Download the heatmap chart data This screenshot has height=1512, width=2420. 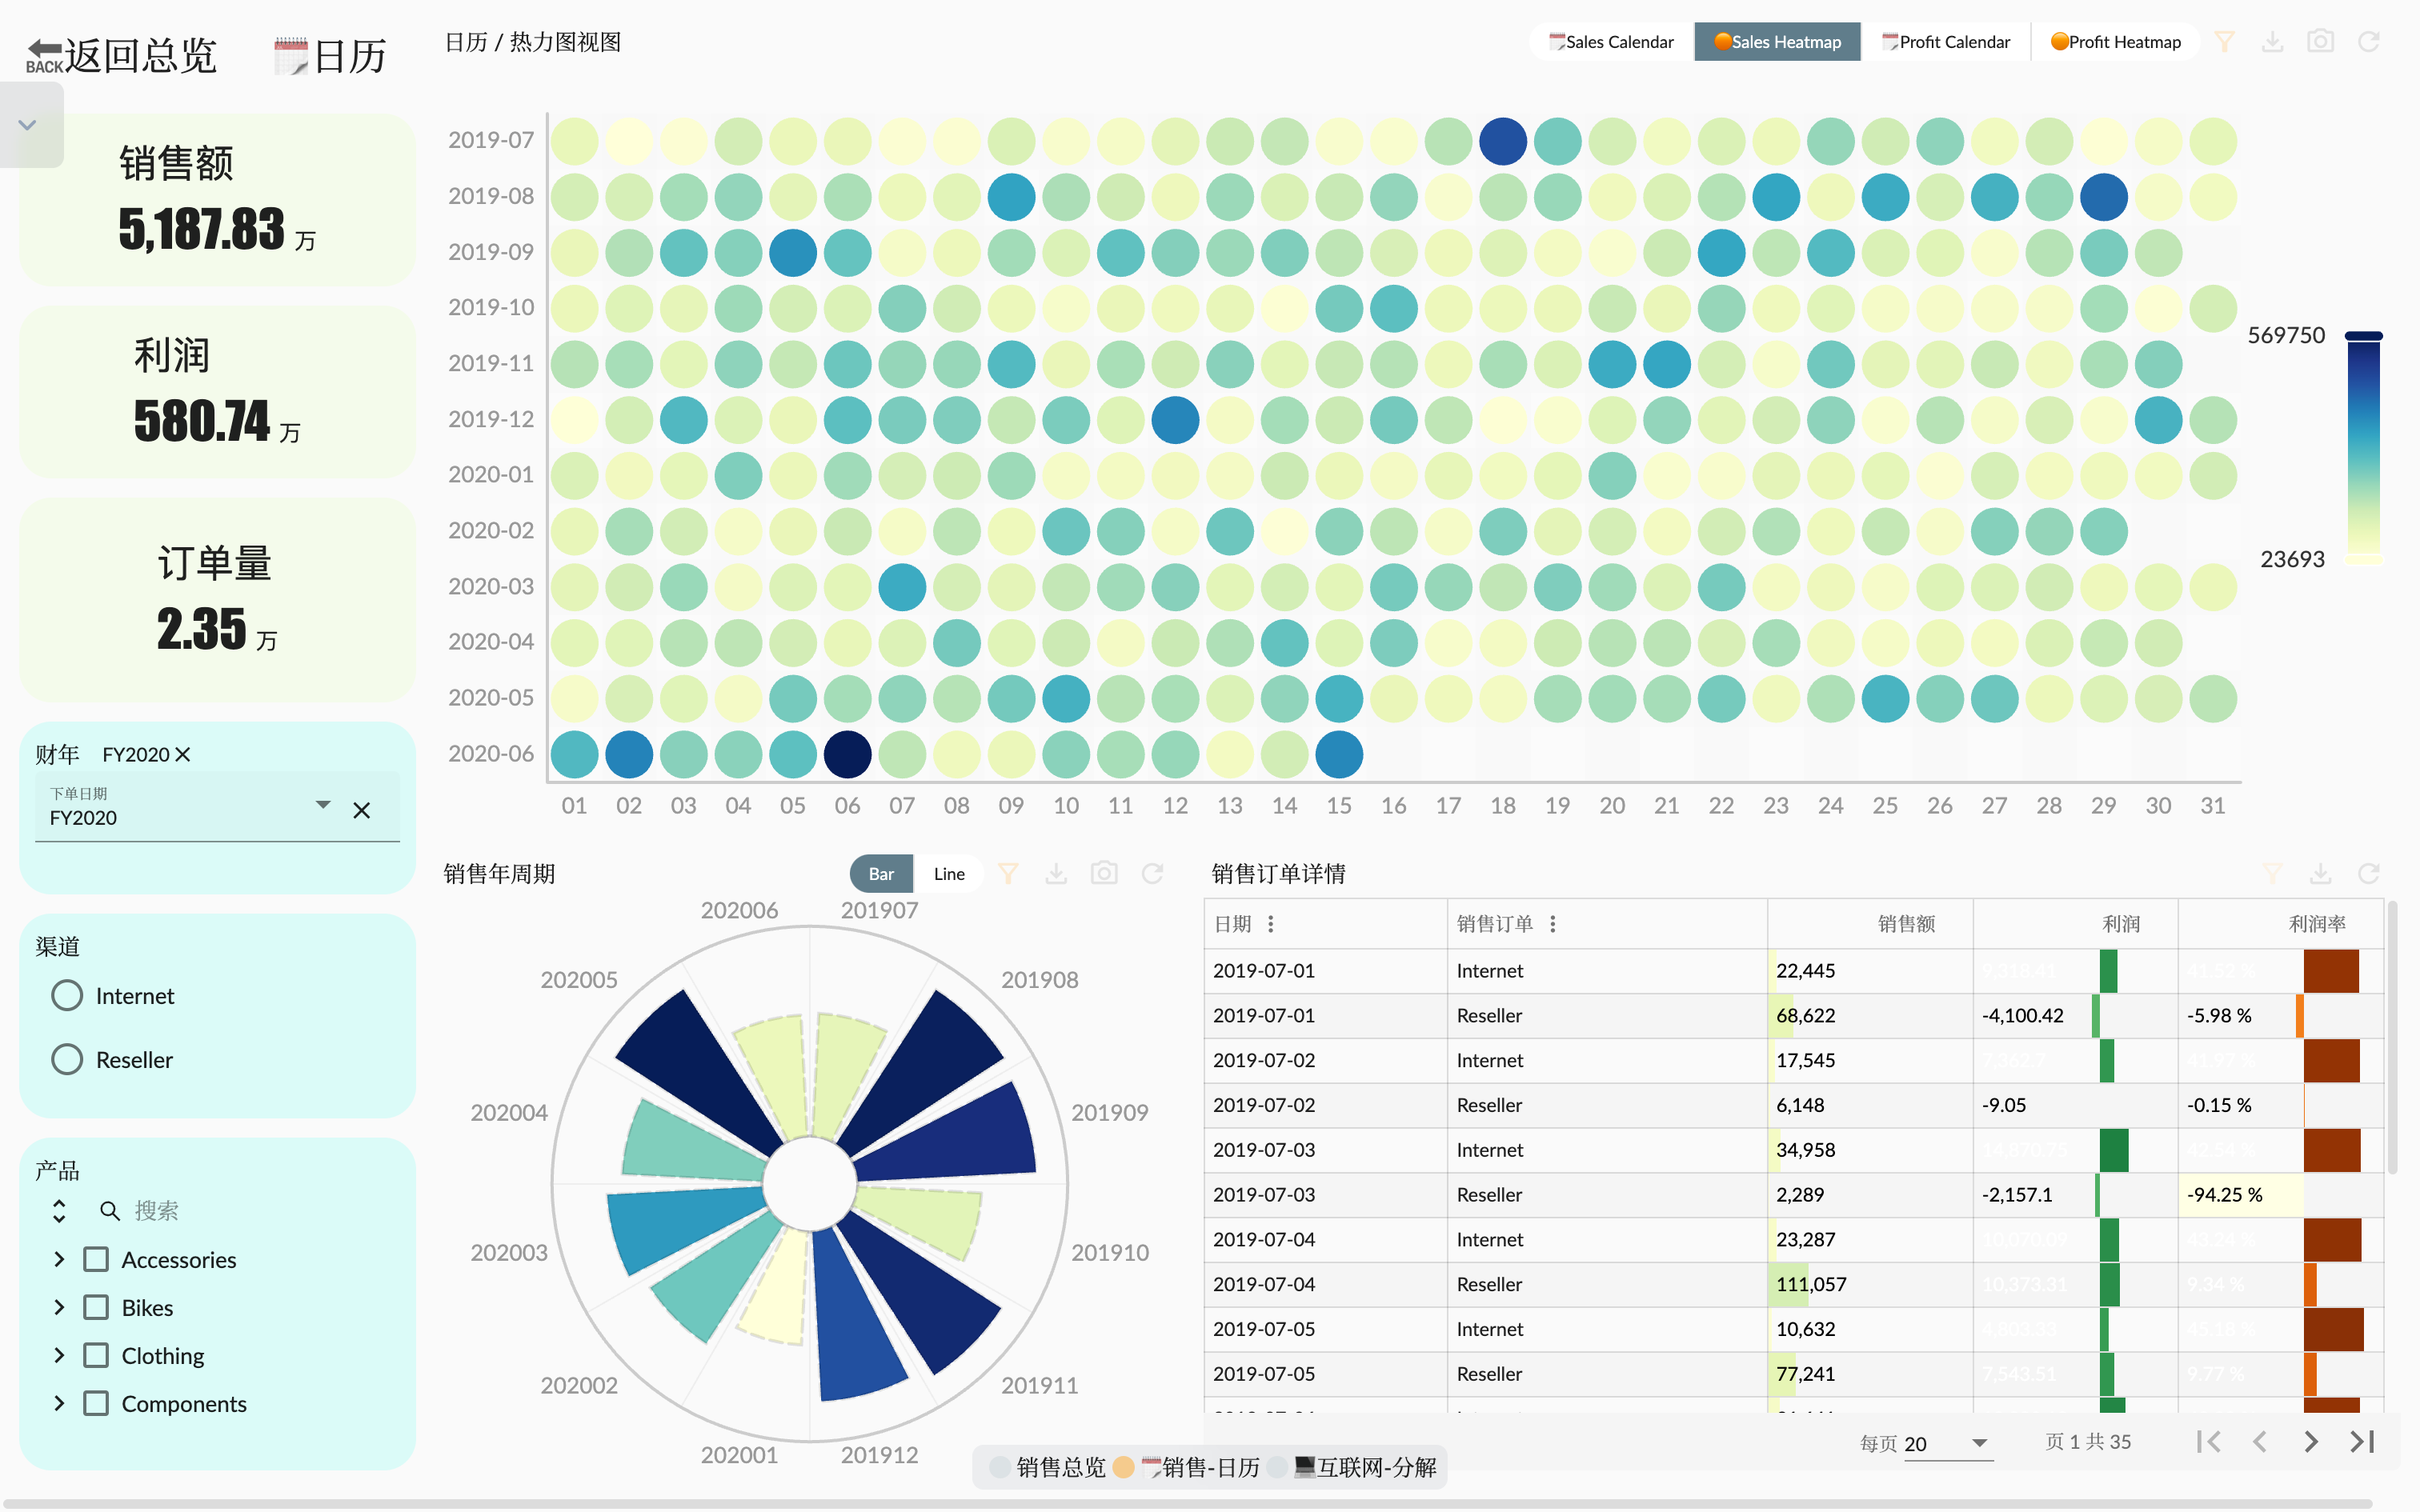coord(2272,42)
